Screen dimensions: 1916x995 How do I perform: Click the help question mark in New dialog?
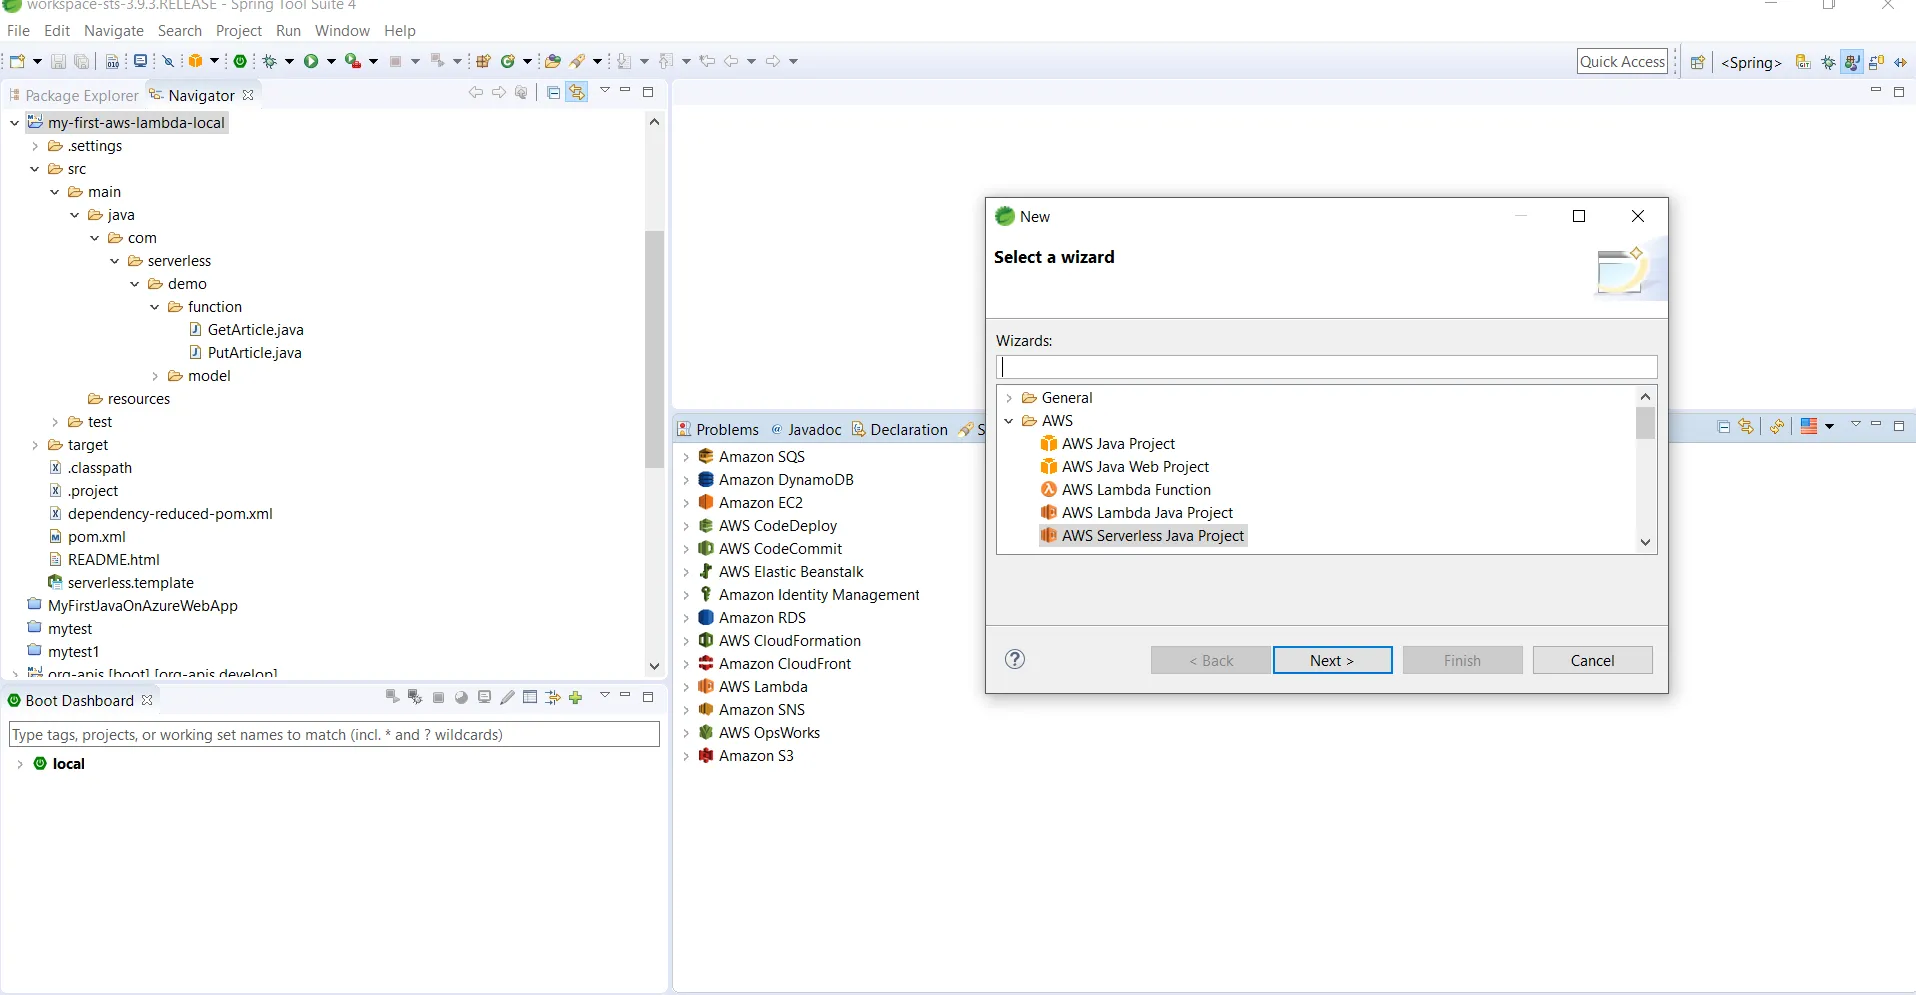(1015, 659)
